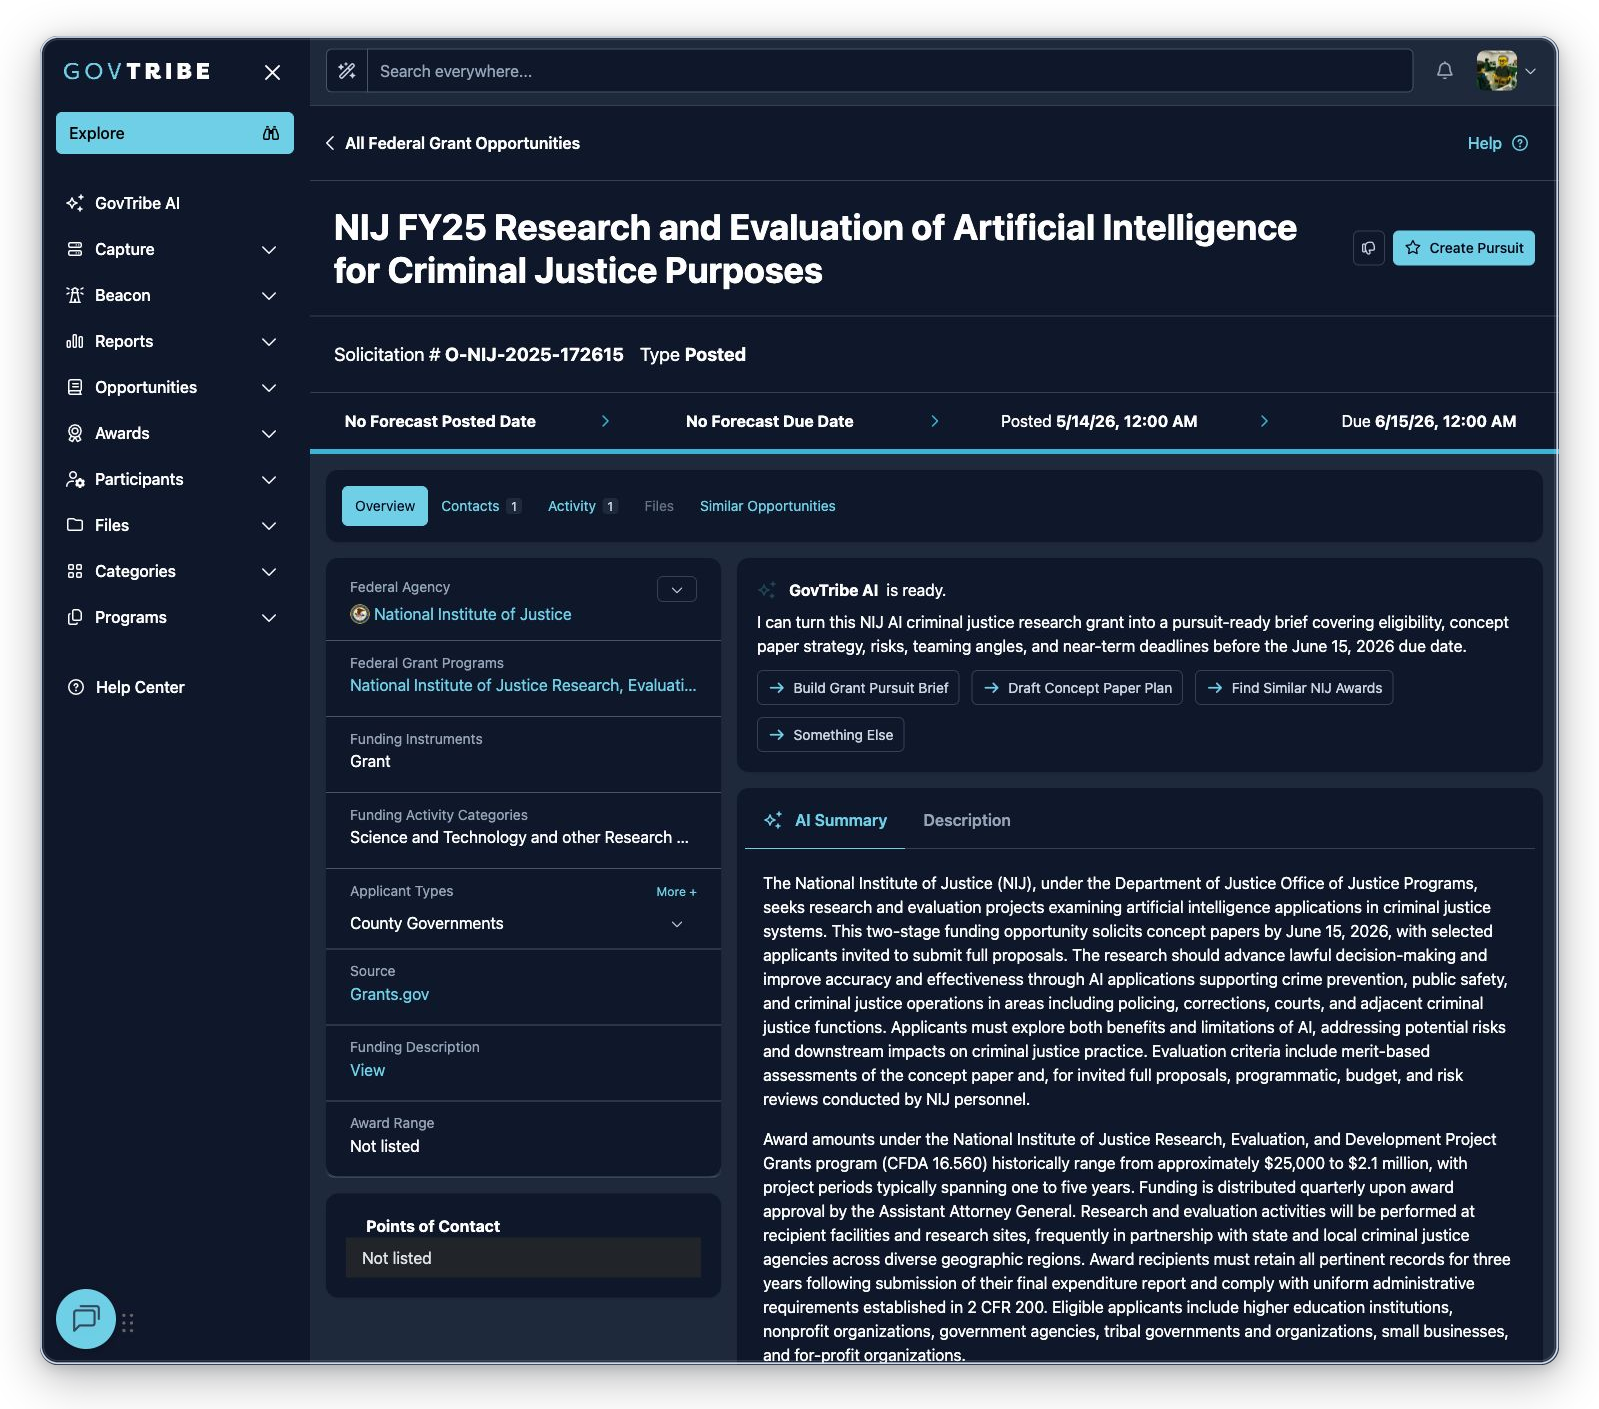Click the National Institute of Justice seal icon
1599x1409 pixels.
click(x=360, y=614)
